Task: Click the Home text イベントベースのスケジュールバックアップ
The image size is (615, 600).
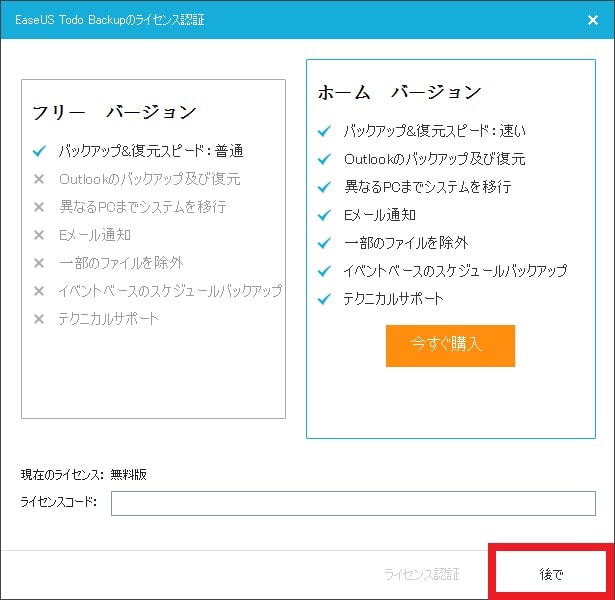Action: (455, 271)
